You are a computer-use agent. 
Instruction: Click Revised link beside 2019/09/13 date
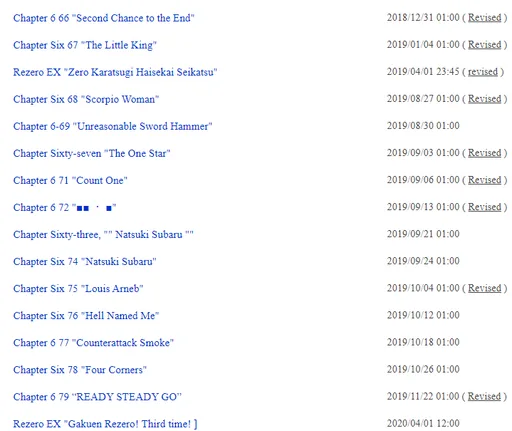pyautogui.click(x=485, y=207)
